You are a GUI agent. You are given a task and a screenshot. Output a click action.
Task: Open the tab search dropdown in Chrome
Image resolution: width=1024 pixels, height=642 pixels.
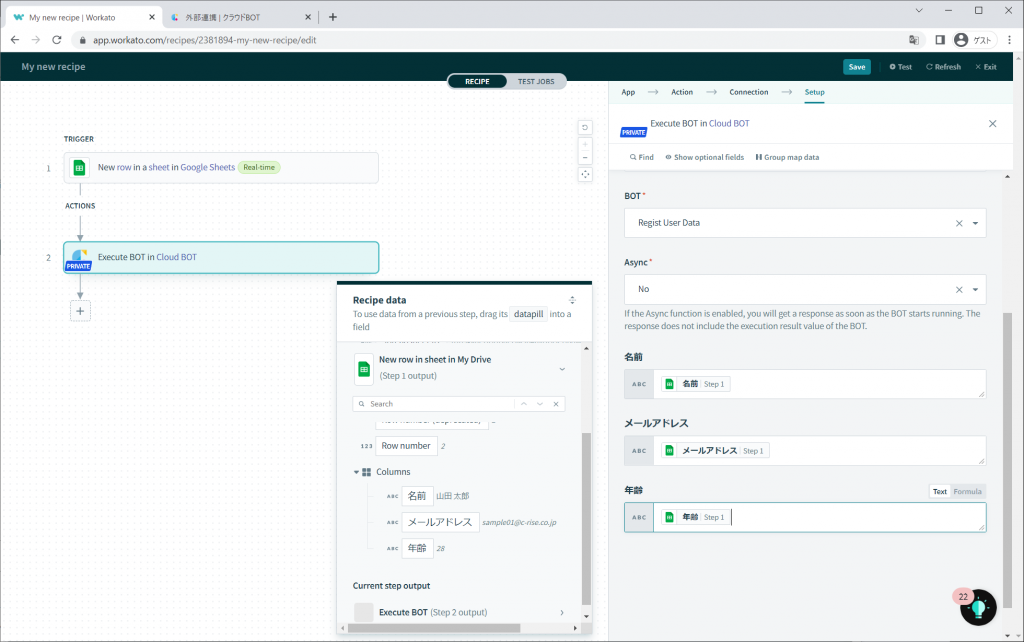[919, 10]
